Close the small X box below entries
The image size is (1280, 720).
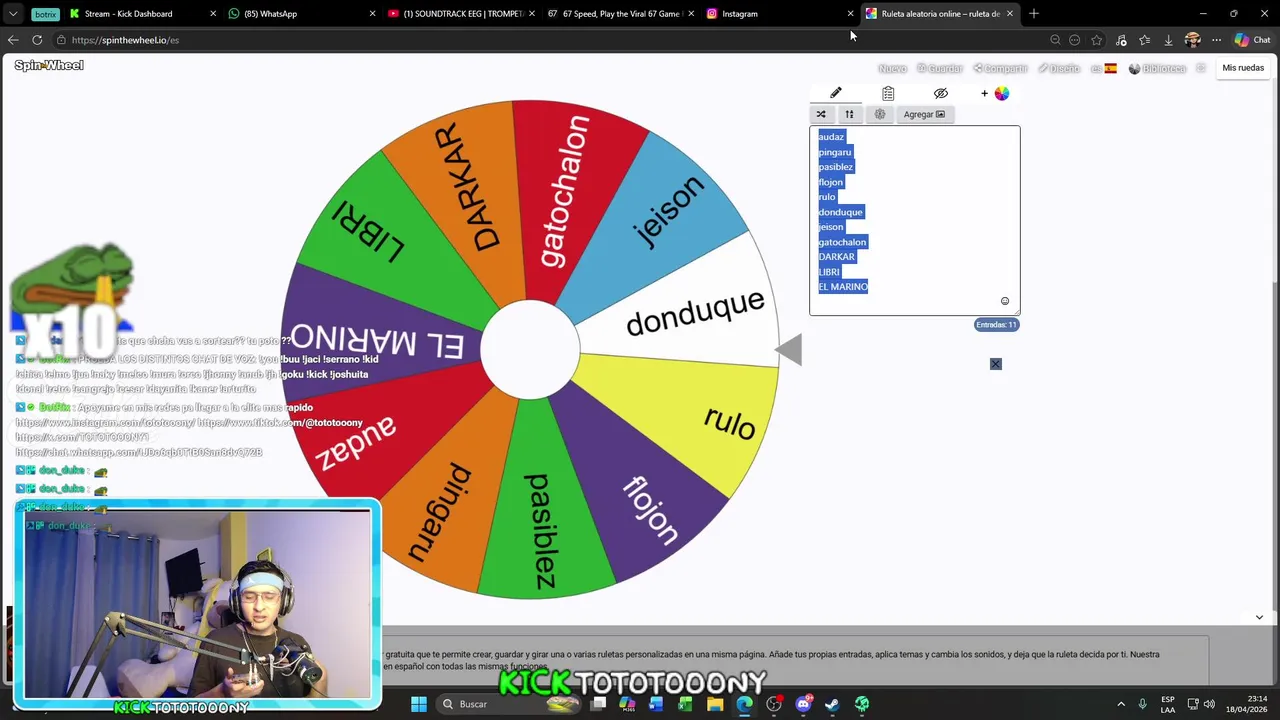click(x=996, y=364)
